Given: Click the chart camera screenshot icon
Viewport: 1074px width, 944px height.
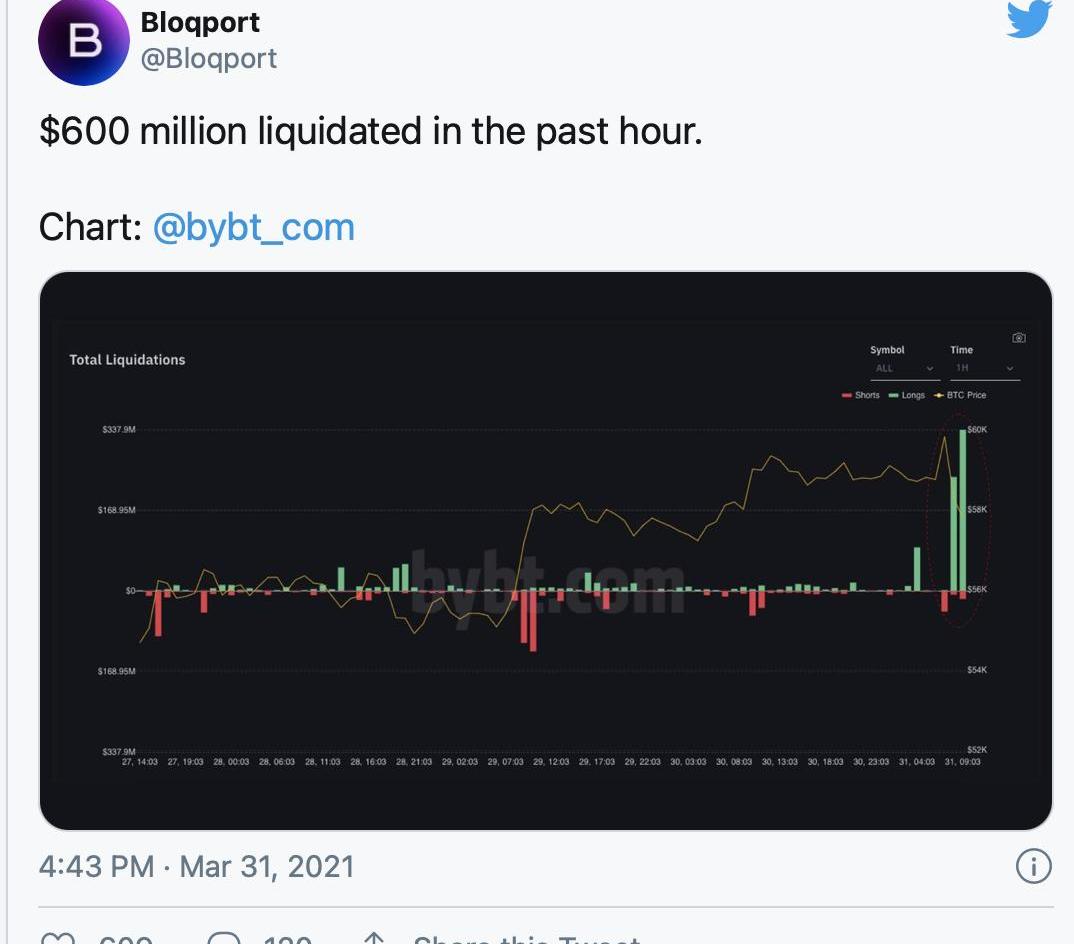Looking at the screenshot, I should (x=1019, y=338).
